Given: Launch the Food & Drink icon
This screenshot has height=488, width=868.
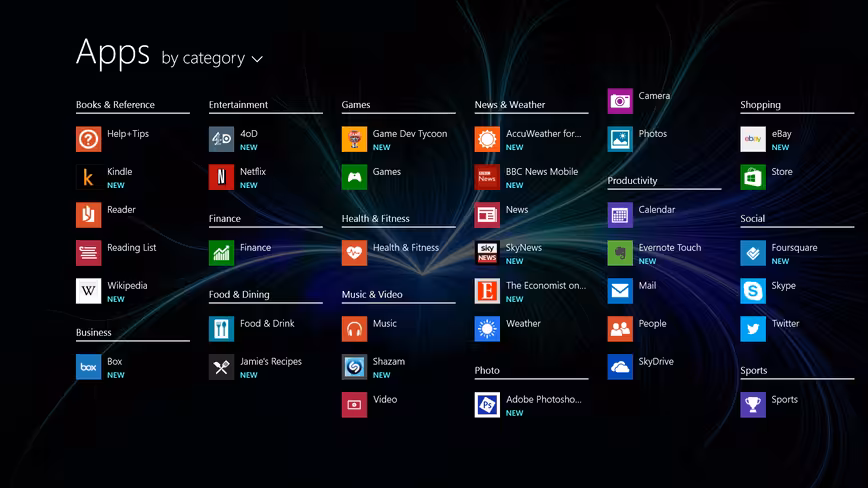Looking at the screenshot, I should pyautogui.click(x=221, y=329).
